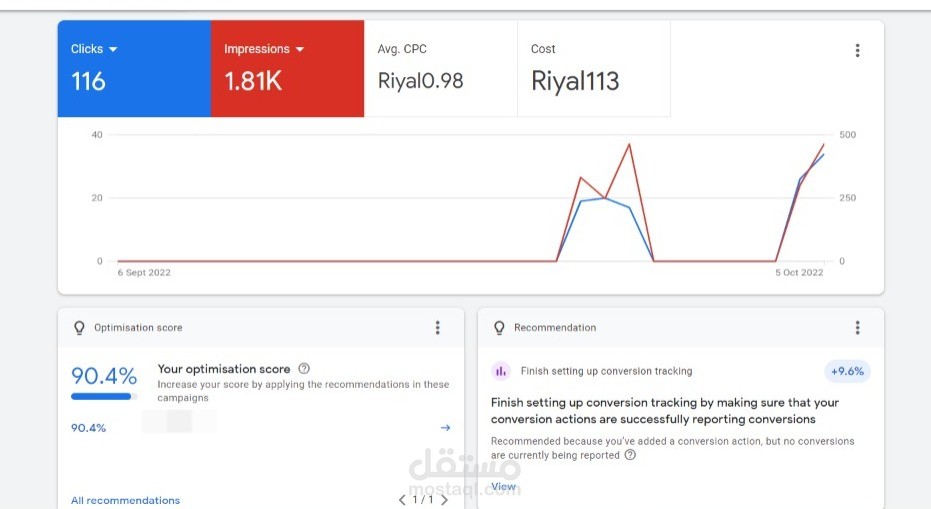Go to next recommendation page

(445, 499)
